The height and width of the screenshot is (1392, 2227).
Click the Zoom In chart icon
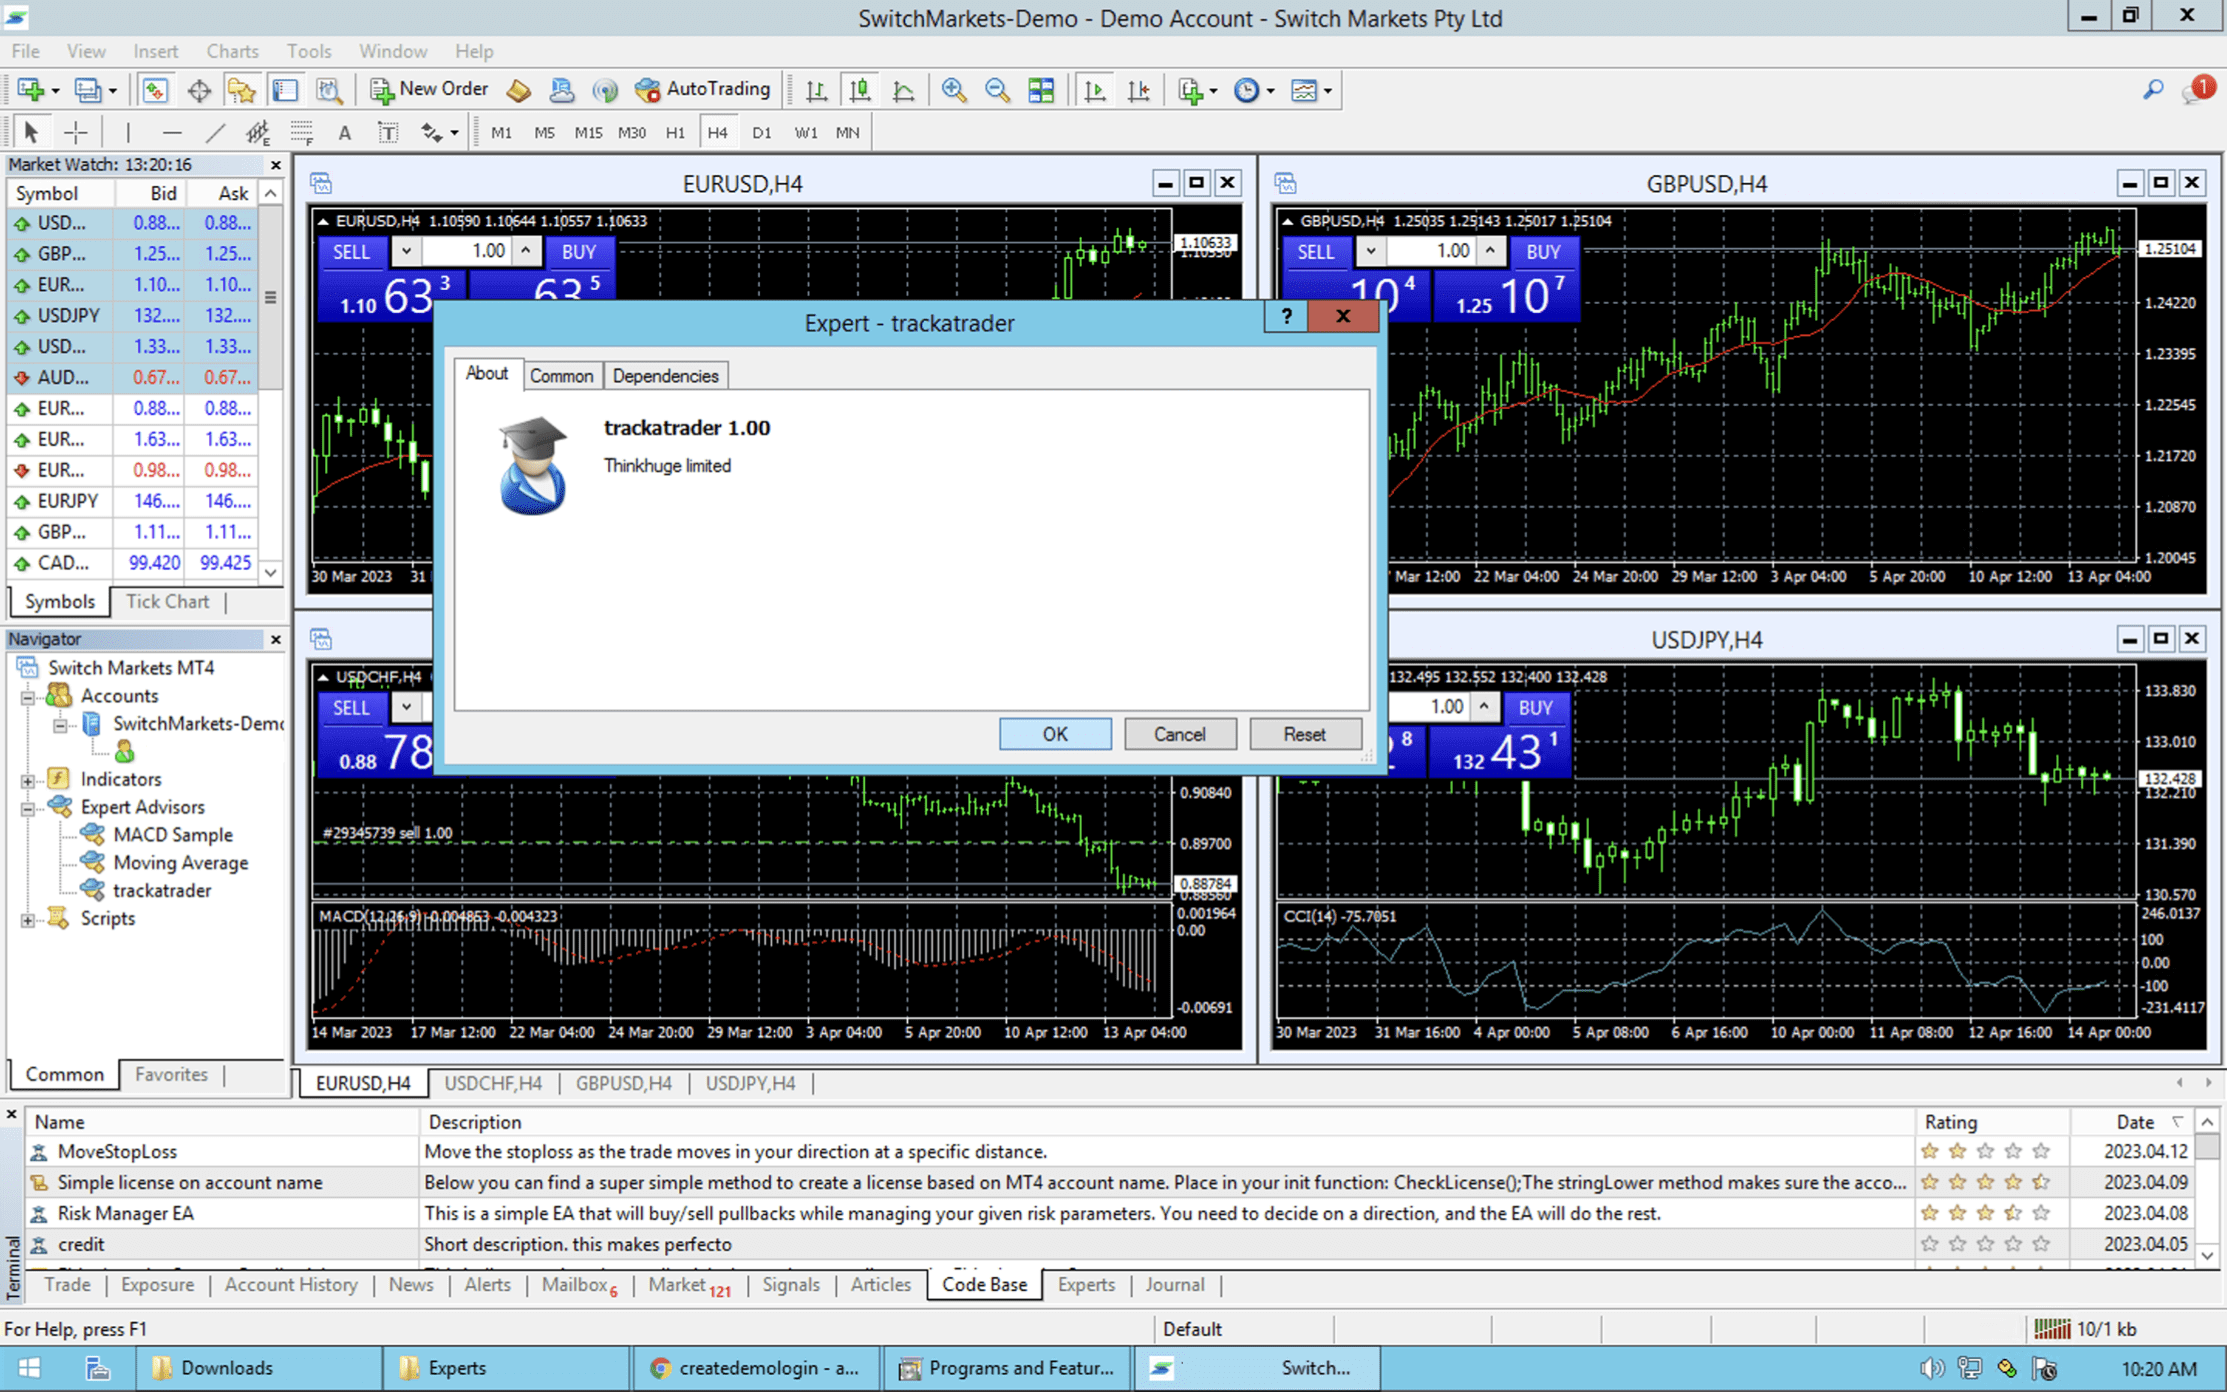pos(953,90)
